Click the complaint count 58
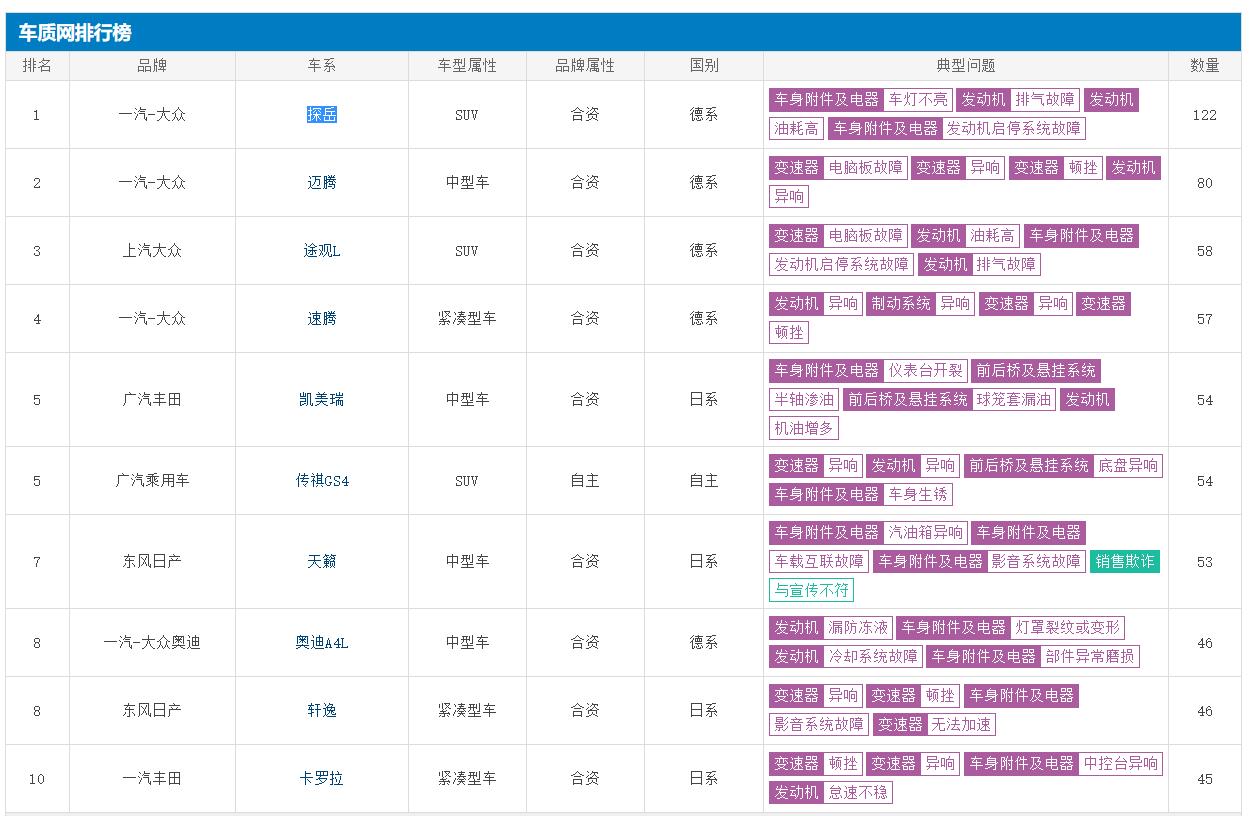This screenshot has width=1257, height=816. [1205, 251]
